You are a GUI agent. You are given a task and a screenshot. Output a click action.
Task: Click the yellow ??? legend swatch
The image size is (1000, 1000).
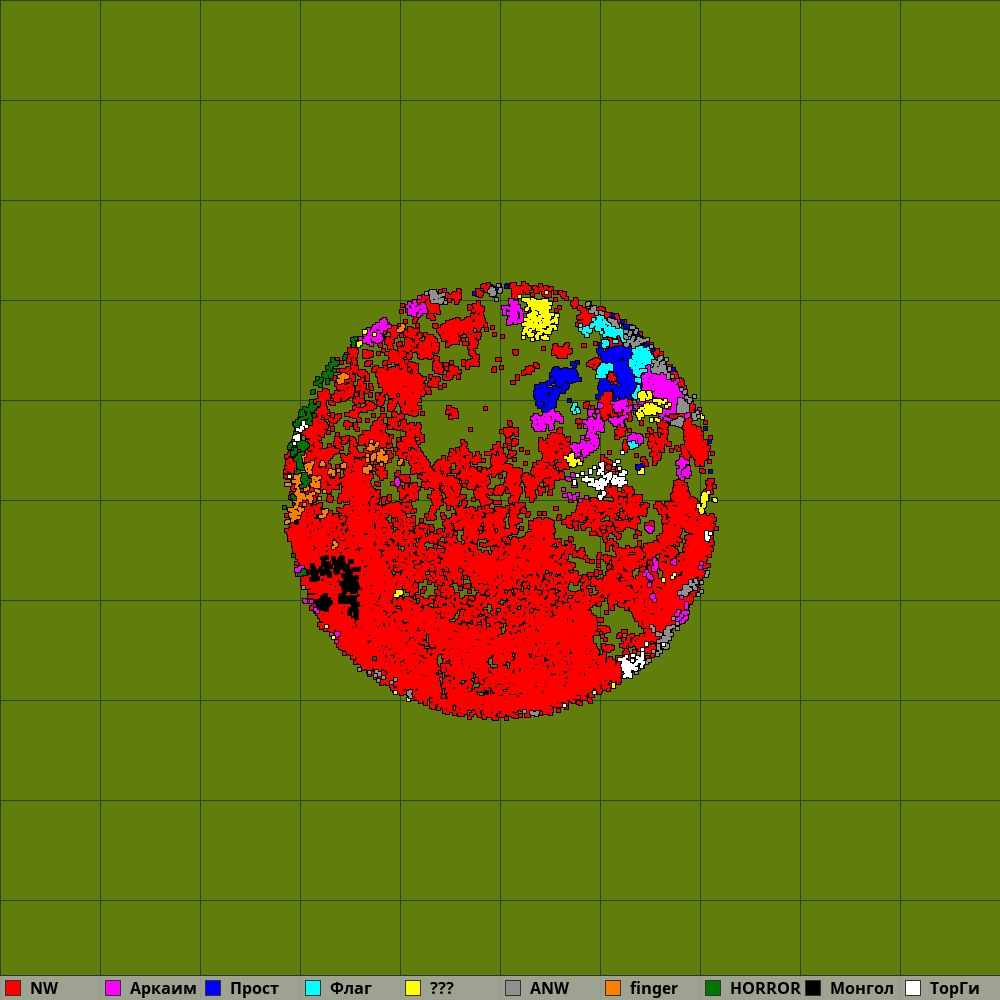click(413, 988)
